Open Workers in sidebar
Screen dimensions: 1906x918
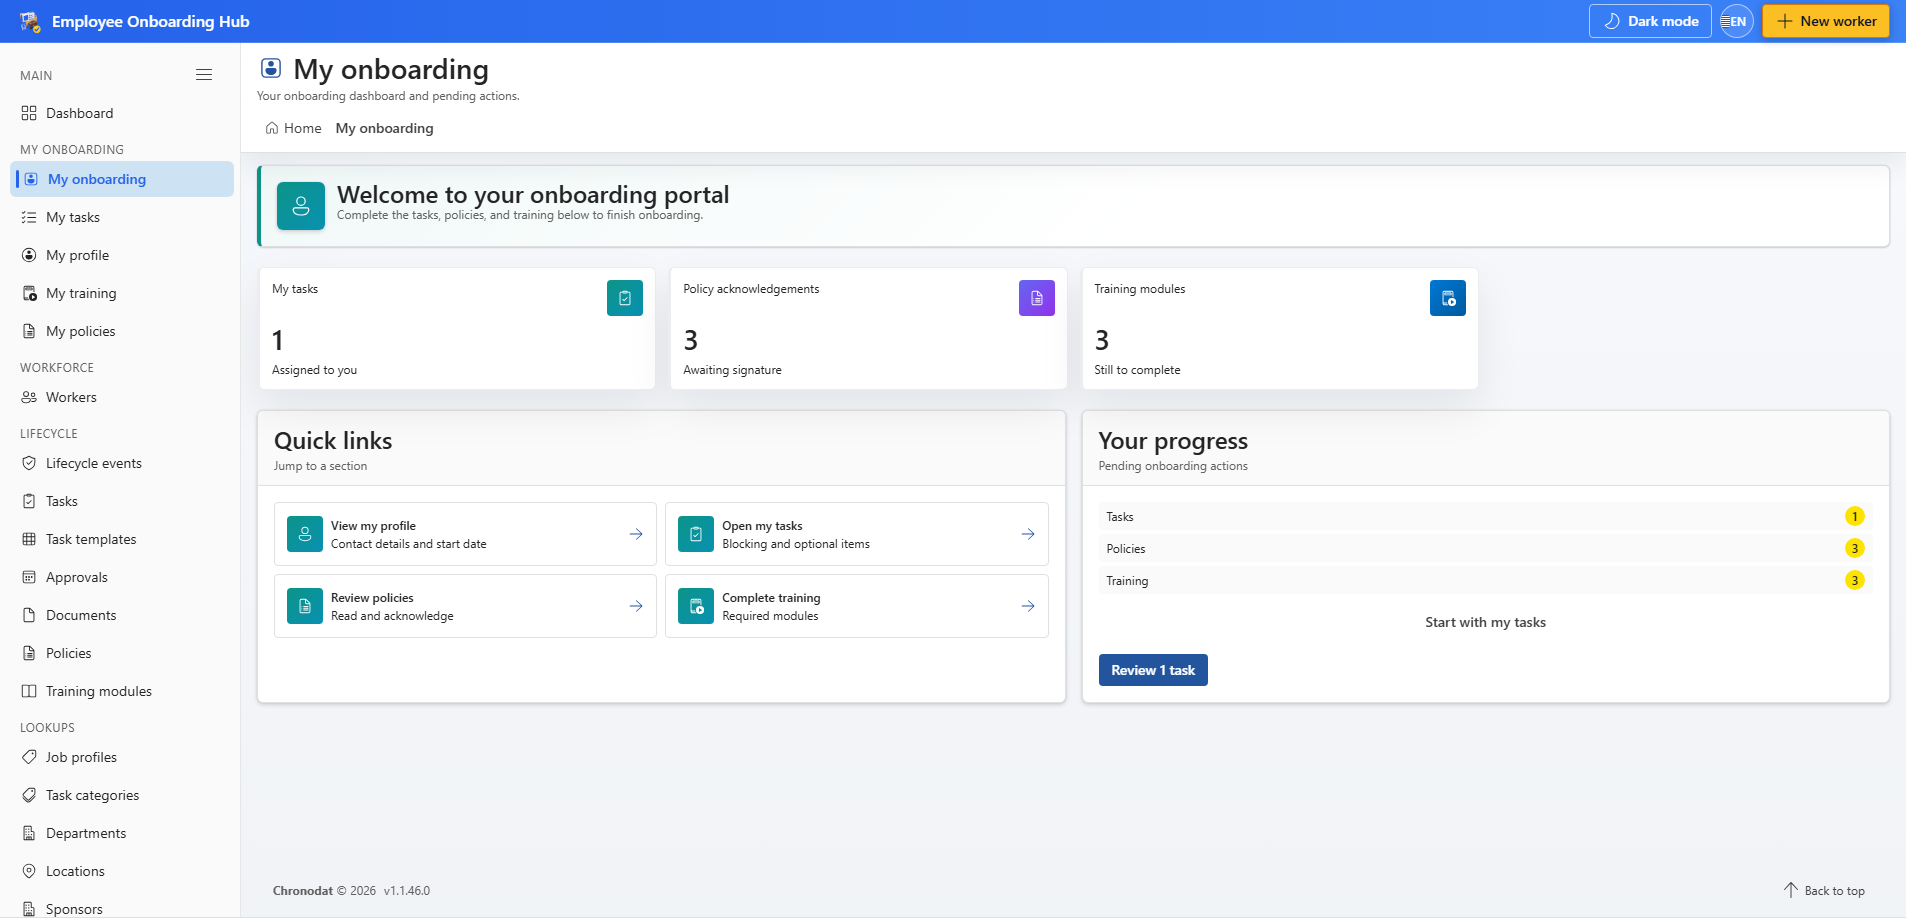[x=122, y=397]
